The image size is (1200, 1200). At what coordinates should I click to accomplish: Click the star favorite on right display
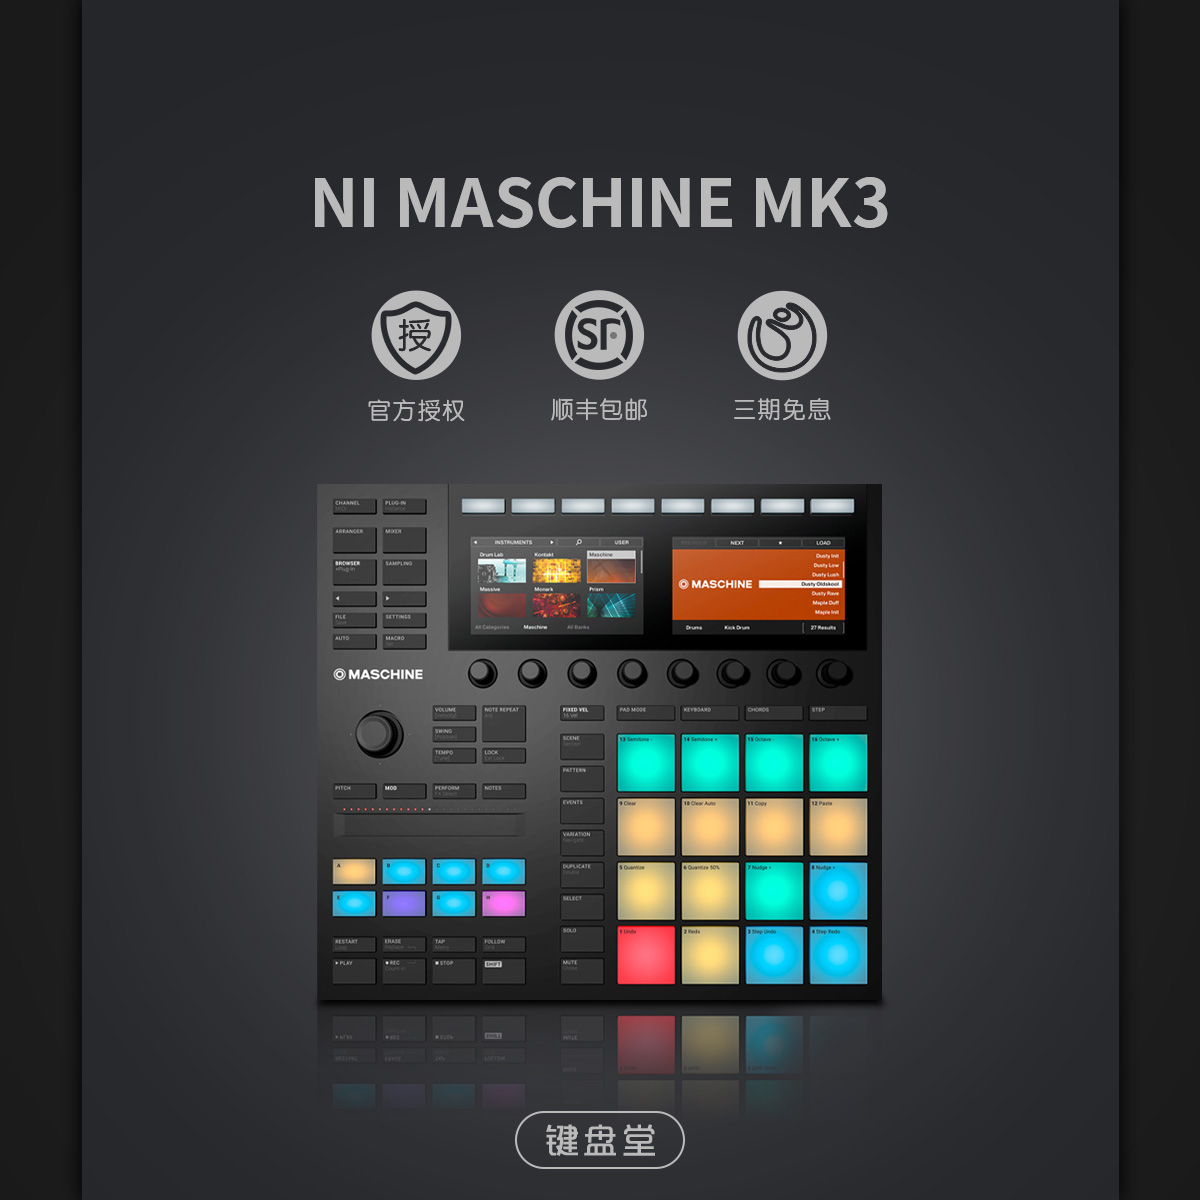point(780,542)
